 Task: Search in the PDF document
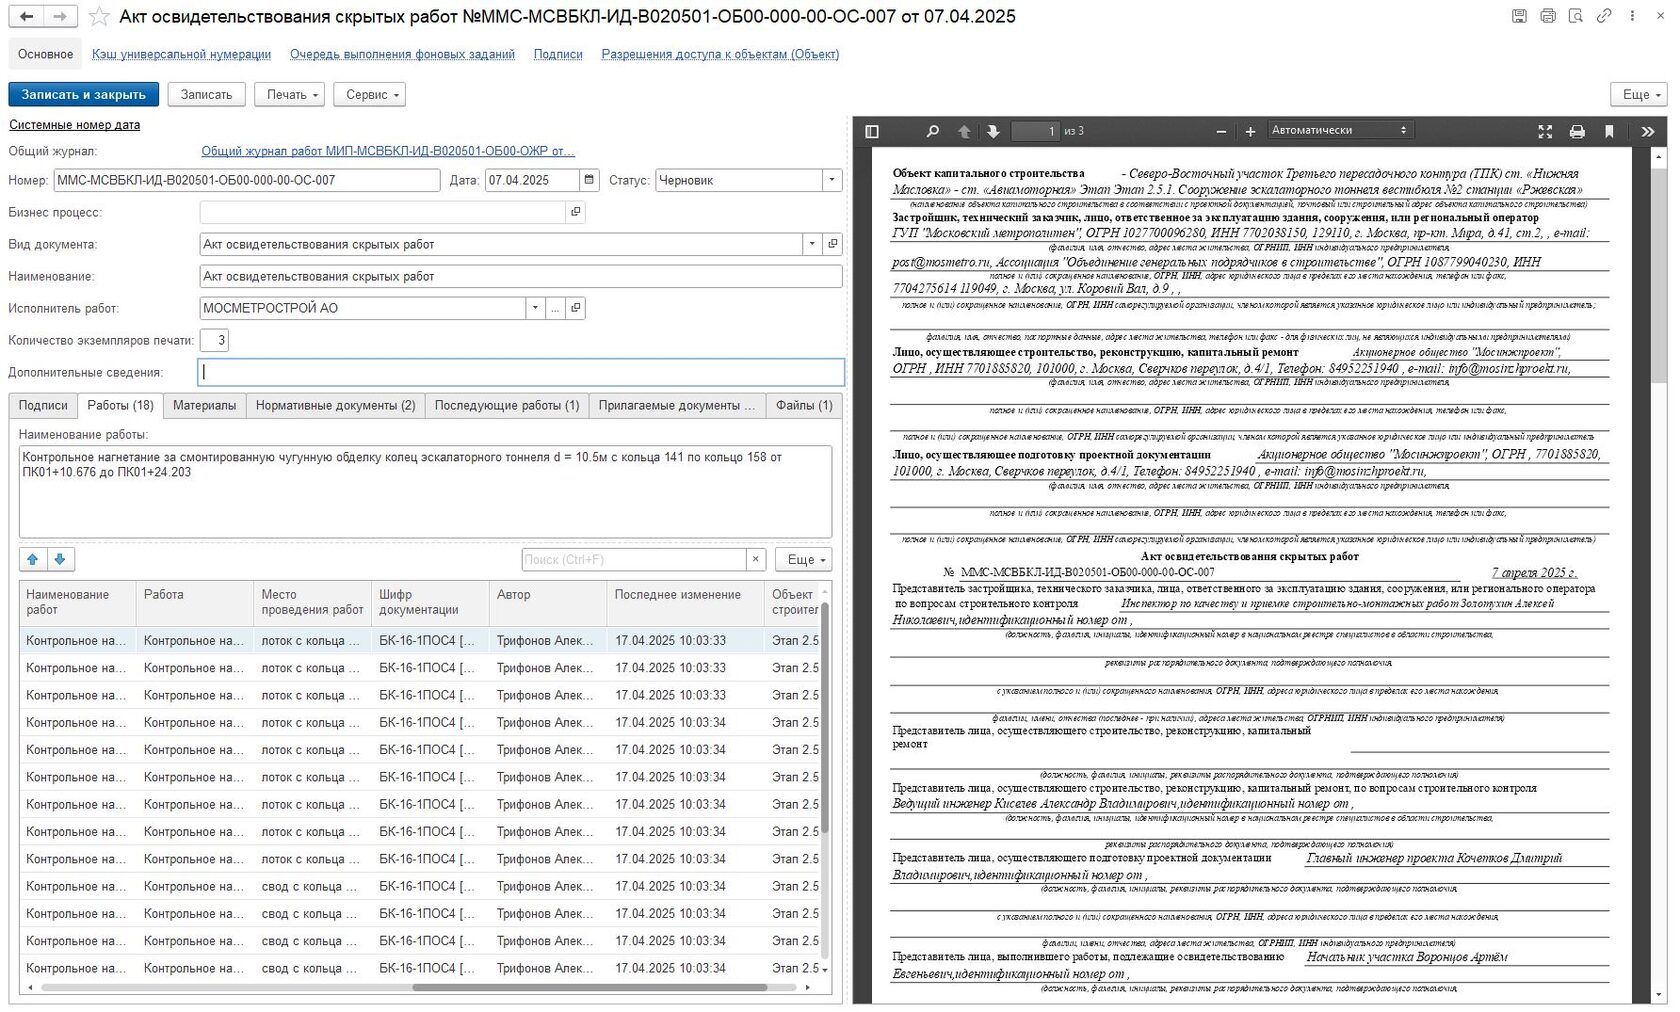[932, 131]
